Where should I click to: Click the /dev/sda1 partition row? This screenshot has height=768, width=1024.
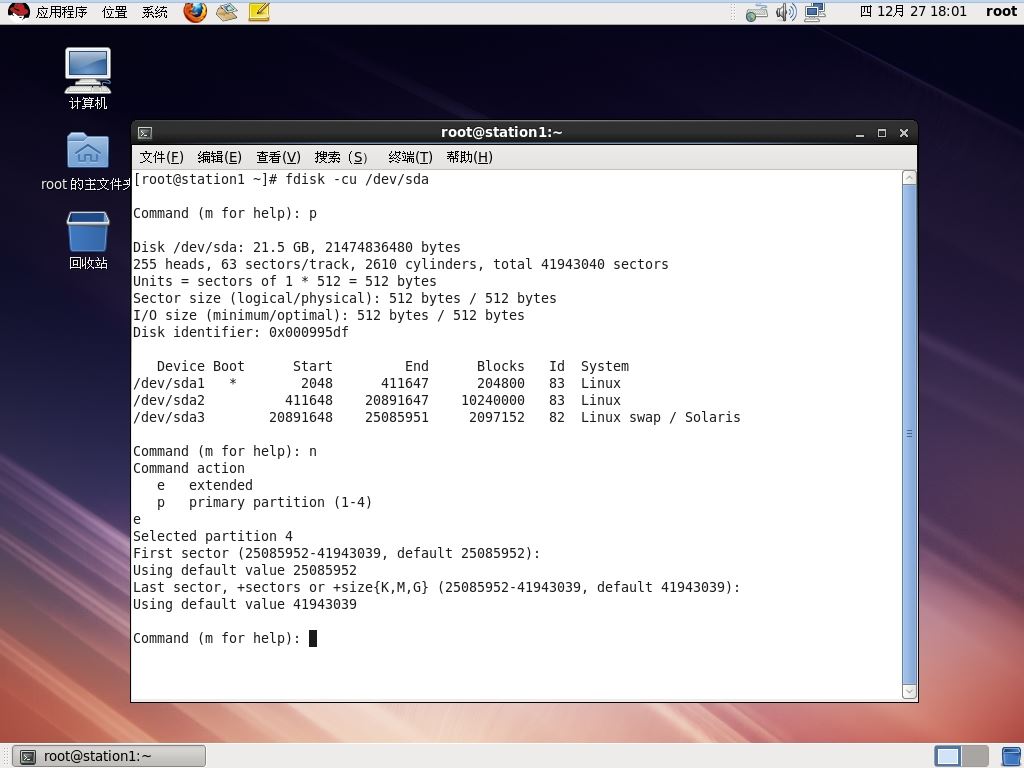pos(377,383)
